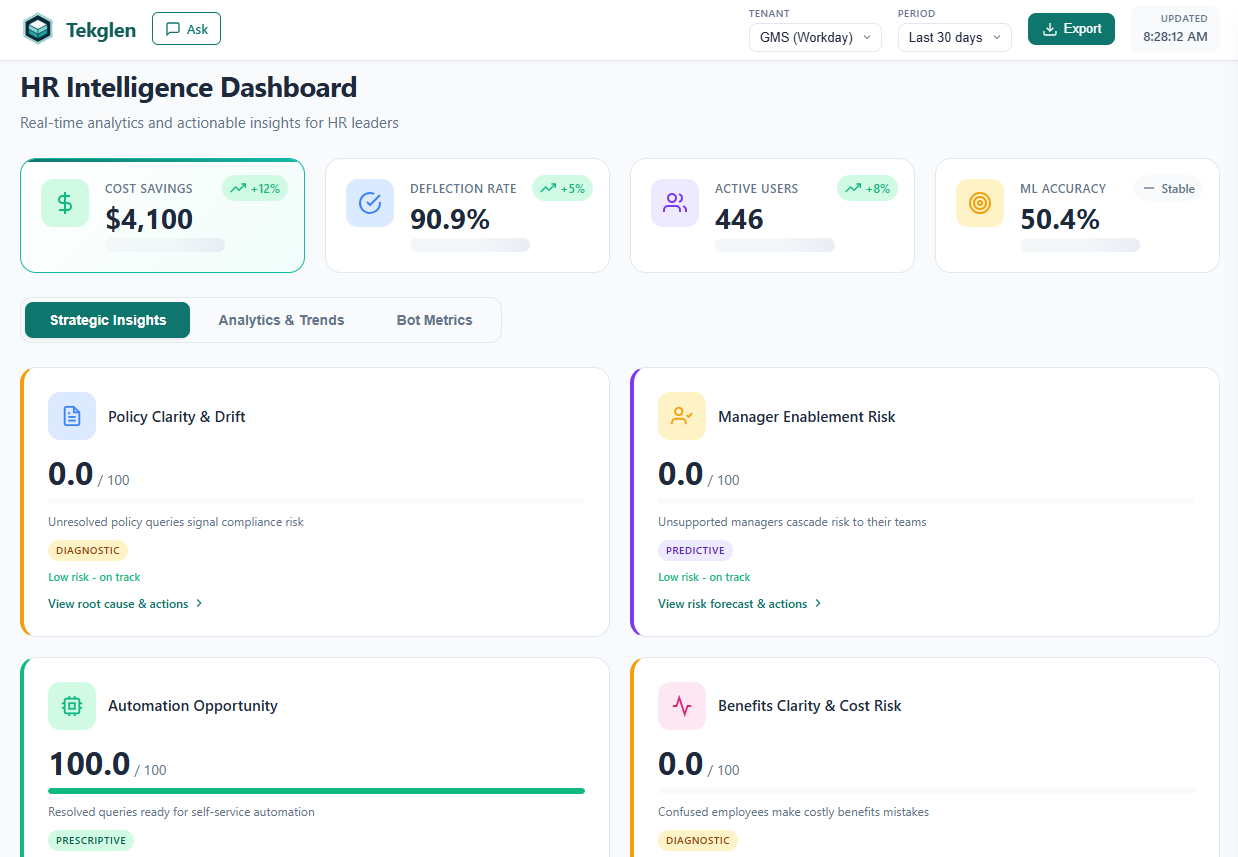Screen dimensions: 1238x857
Task: Click the download icon inside the Export button
Action: point(1049,29)
